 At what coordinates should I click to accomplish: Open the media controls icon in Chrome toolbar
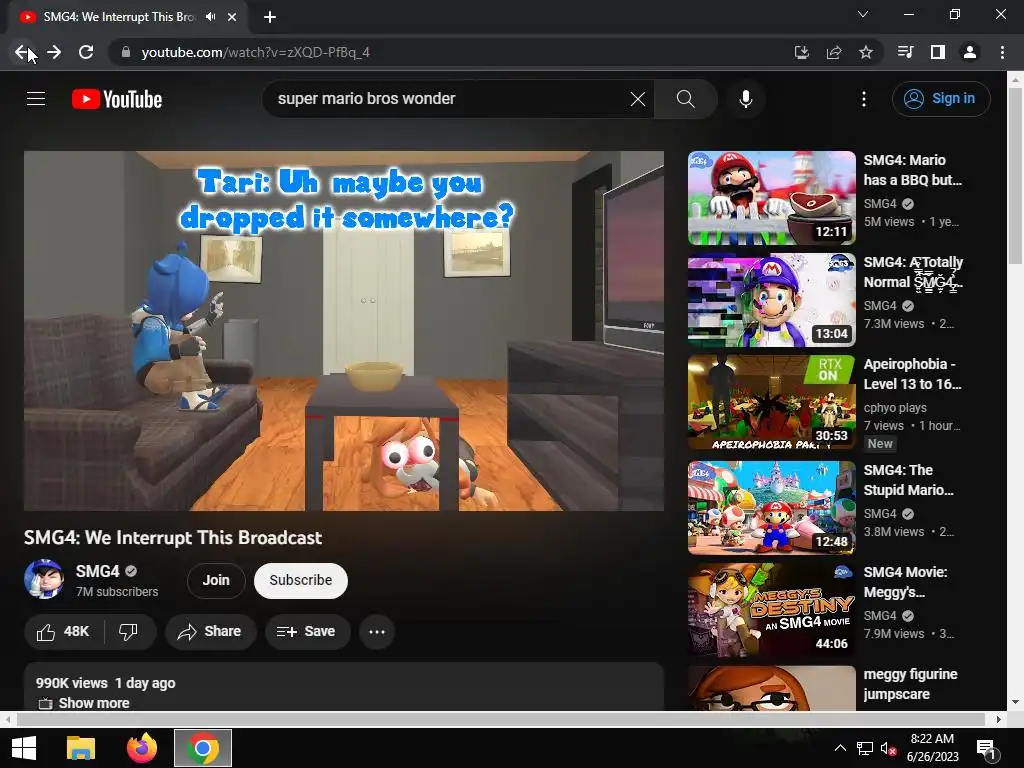tap(905, 52)
